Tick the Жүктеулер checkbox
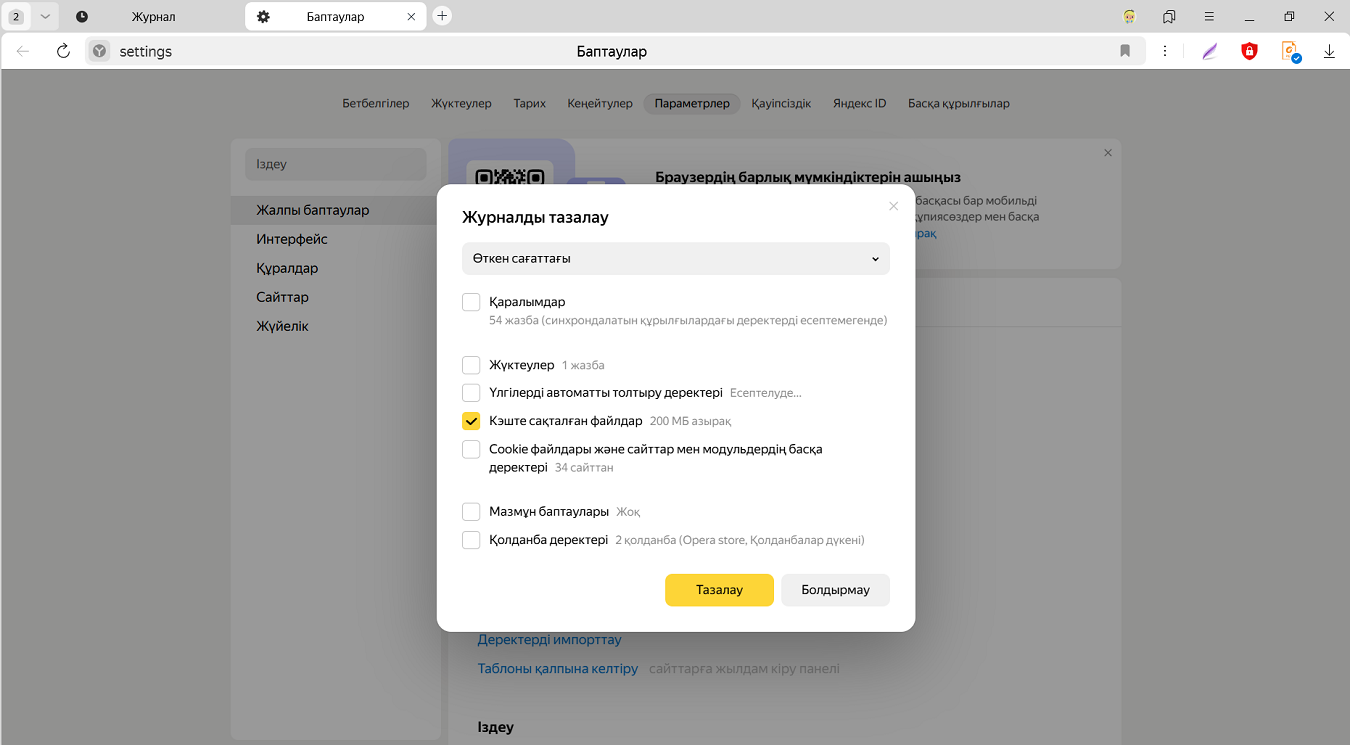1350x745 pixels. 471,365
